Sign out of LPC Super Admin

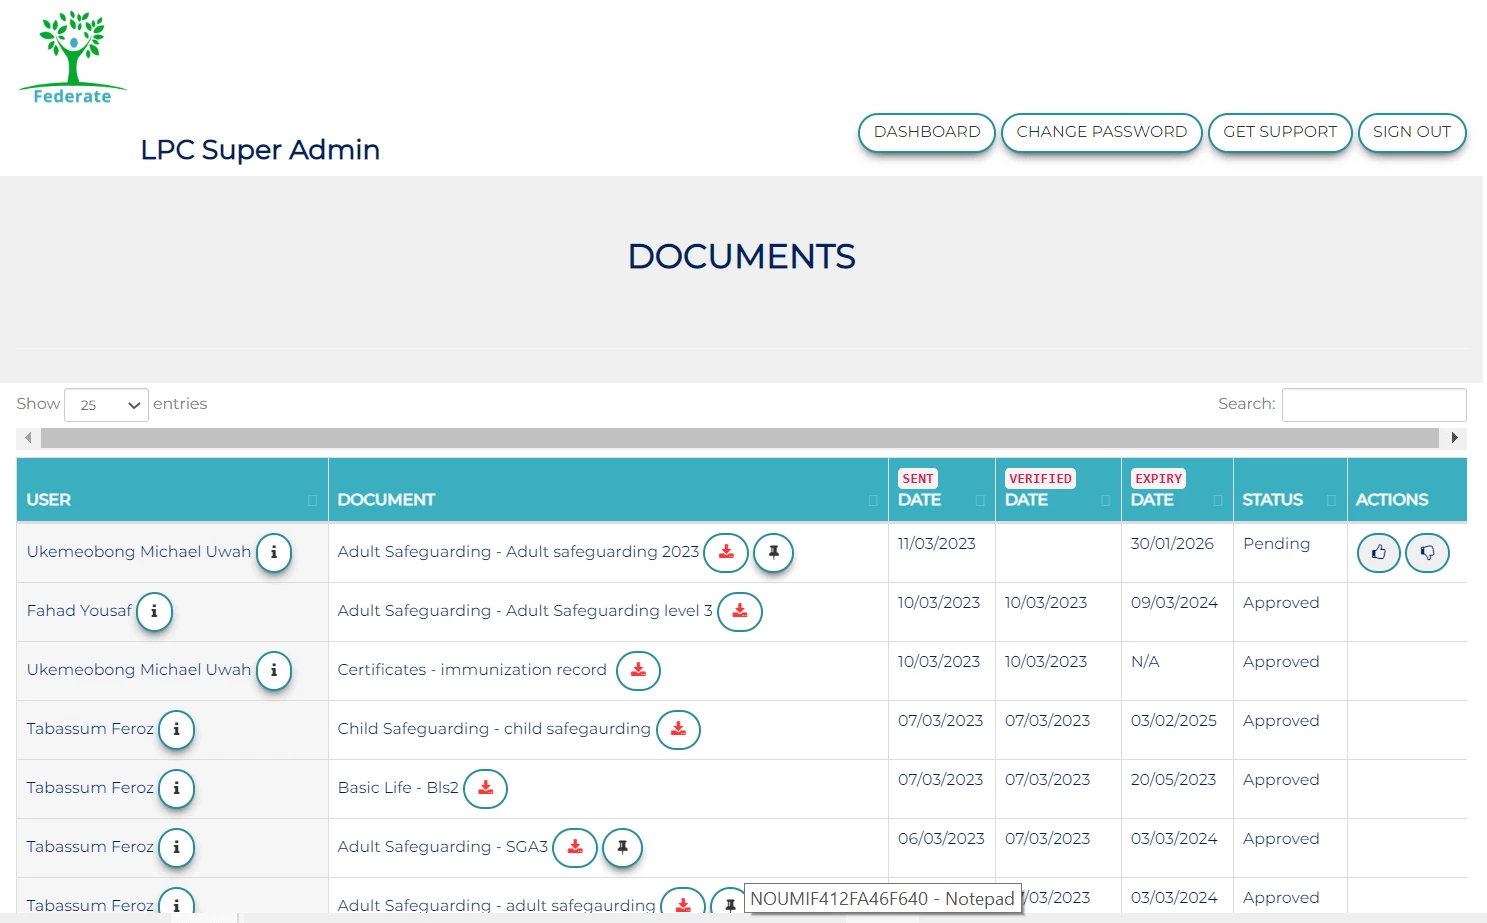click(x=1411, y=132)
